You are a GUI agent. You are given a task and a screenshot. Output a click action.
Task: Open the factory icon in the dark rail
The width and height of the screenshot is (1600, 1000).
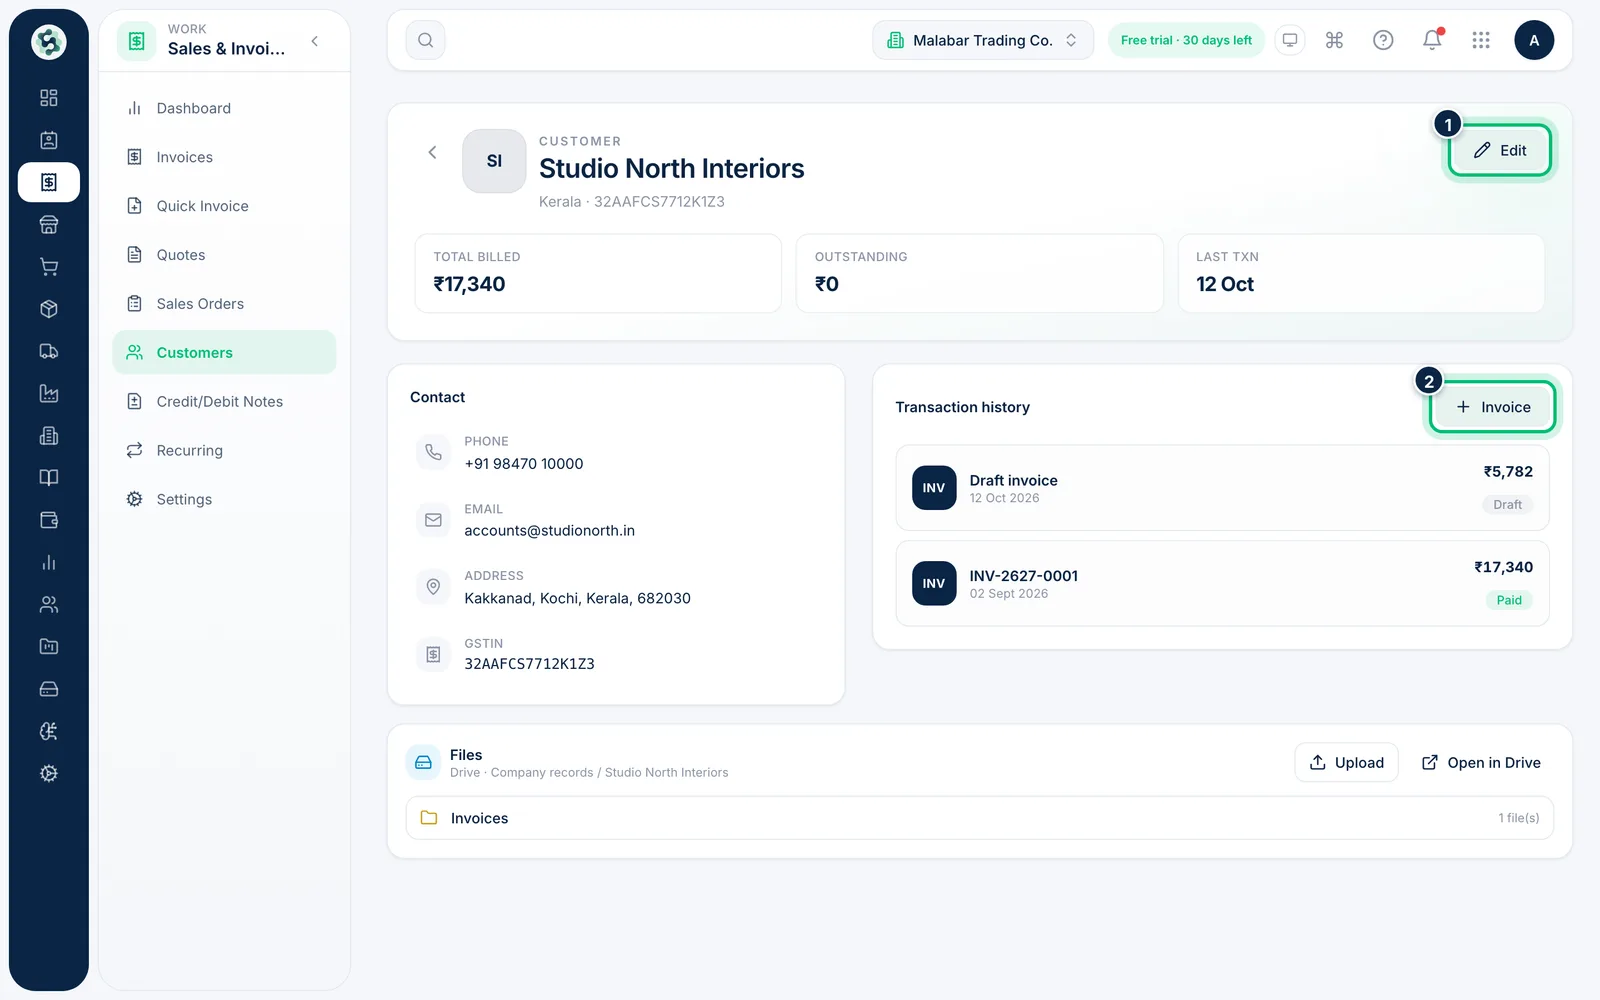click(x=48, y=394)
